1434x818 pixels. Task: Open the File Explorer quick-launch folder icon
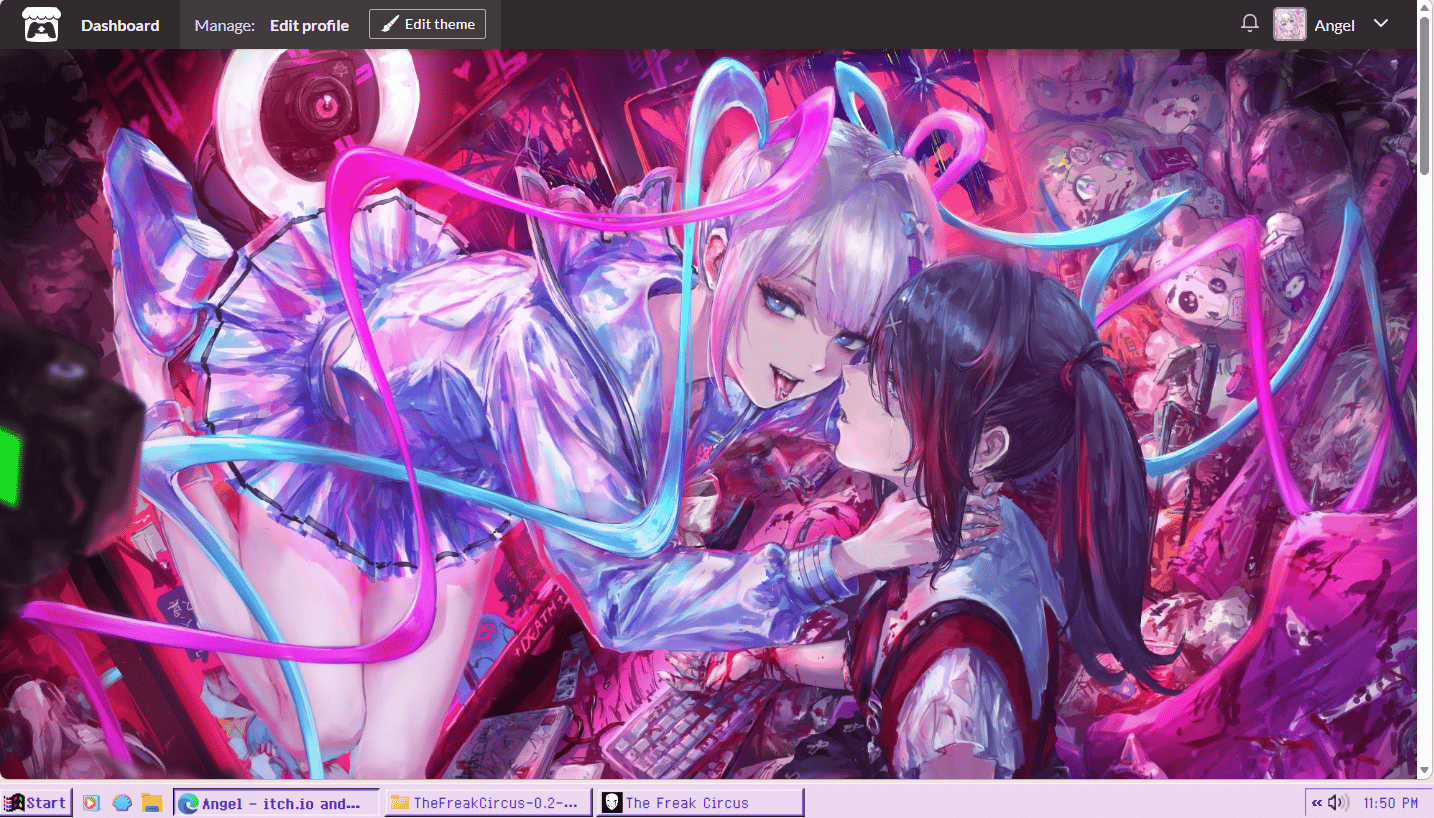click(152, 803)
